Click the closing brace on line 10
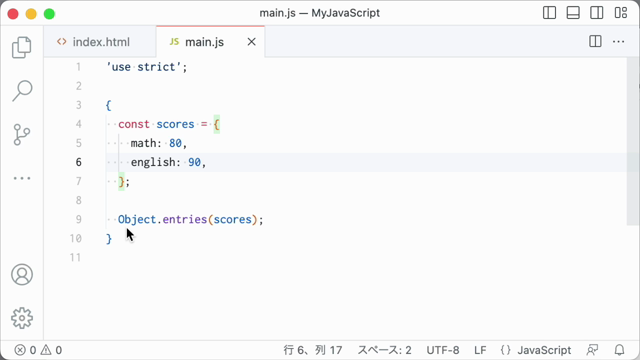 109,239
